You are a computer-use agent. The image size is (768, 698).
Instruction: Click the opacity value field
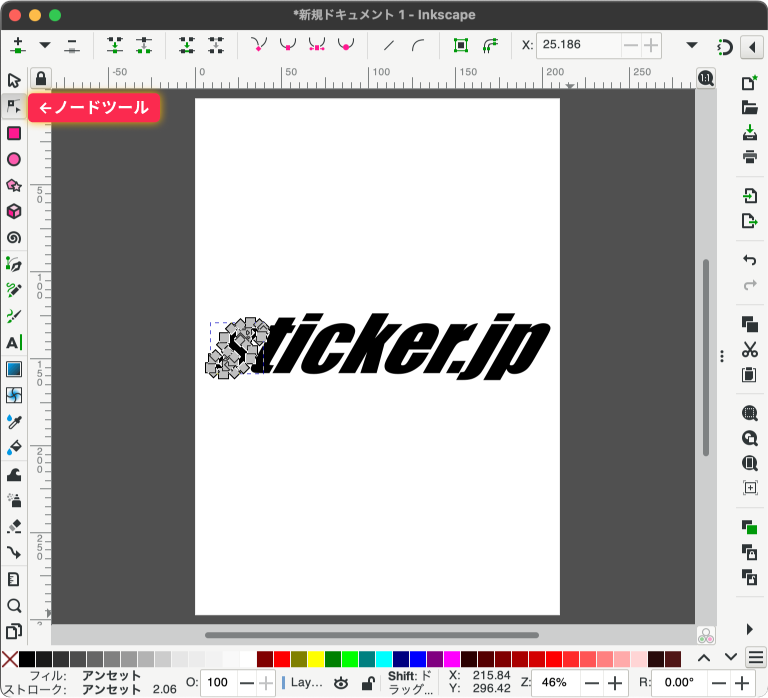(219, 682)
